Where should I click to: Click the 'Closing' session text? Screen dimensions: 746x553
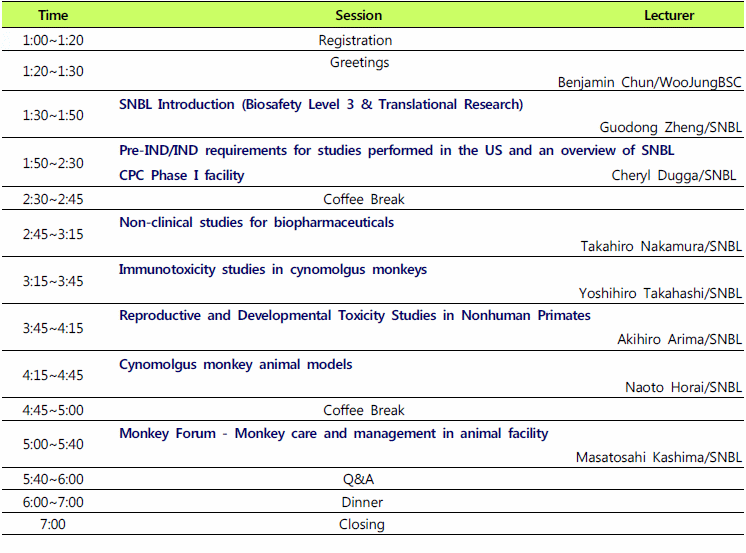pyautogui.click(x=362, y=524)
